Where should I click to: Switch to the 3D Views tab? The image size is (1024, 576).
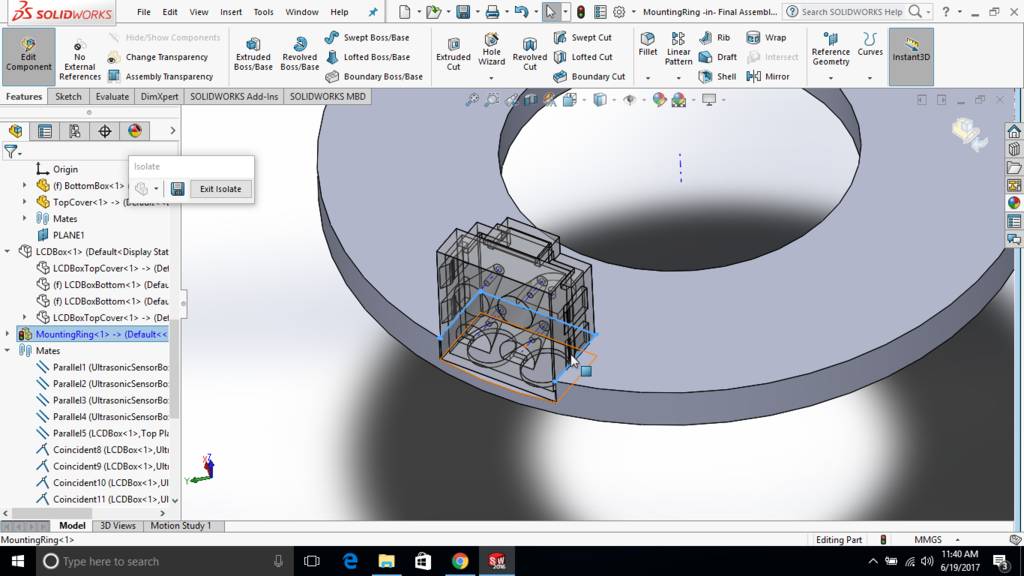pyautogui.click(x=118, y=526)
